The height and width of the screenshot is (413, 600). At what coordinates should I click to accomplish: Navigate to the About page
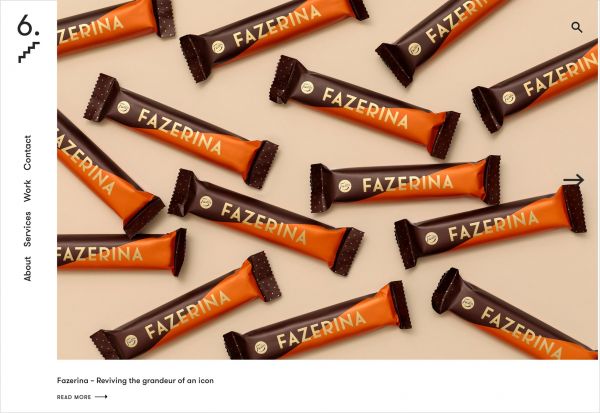pos(27,269)
